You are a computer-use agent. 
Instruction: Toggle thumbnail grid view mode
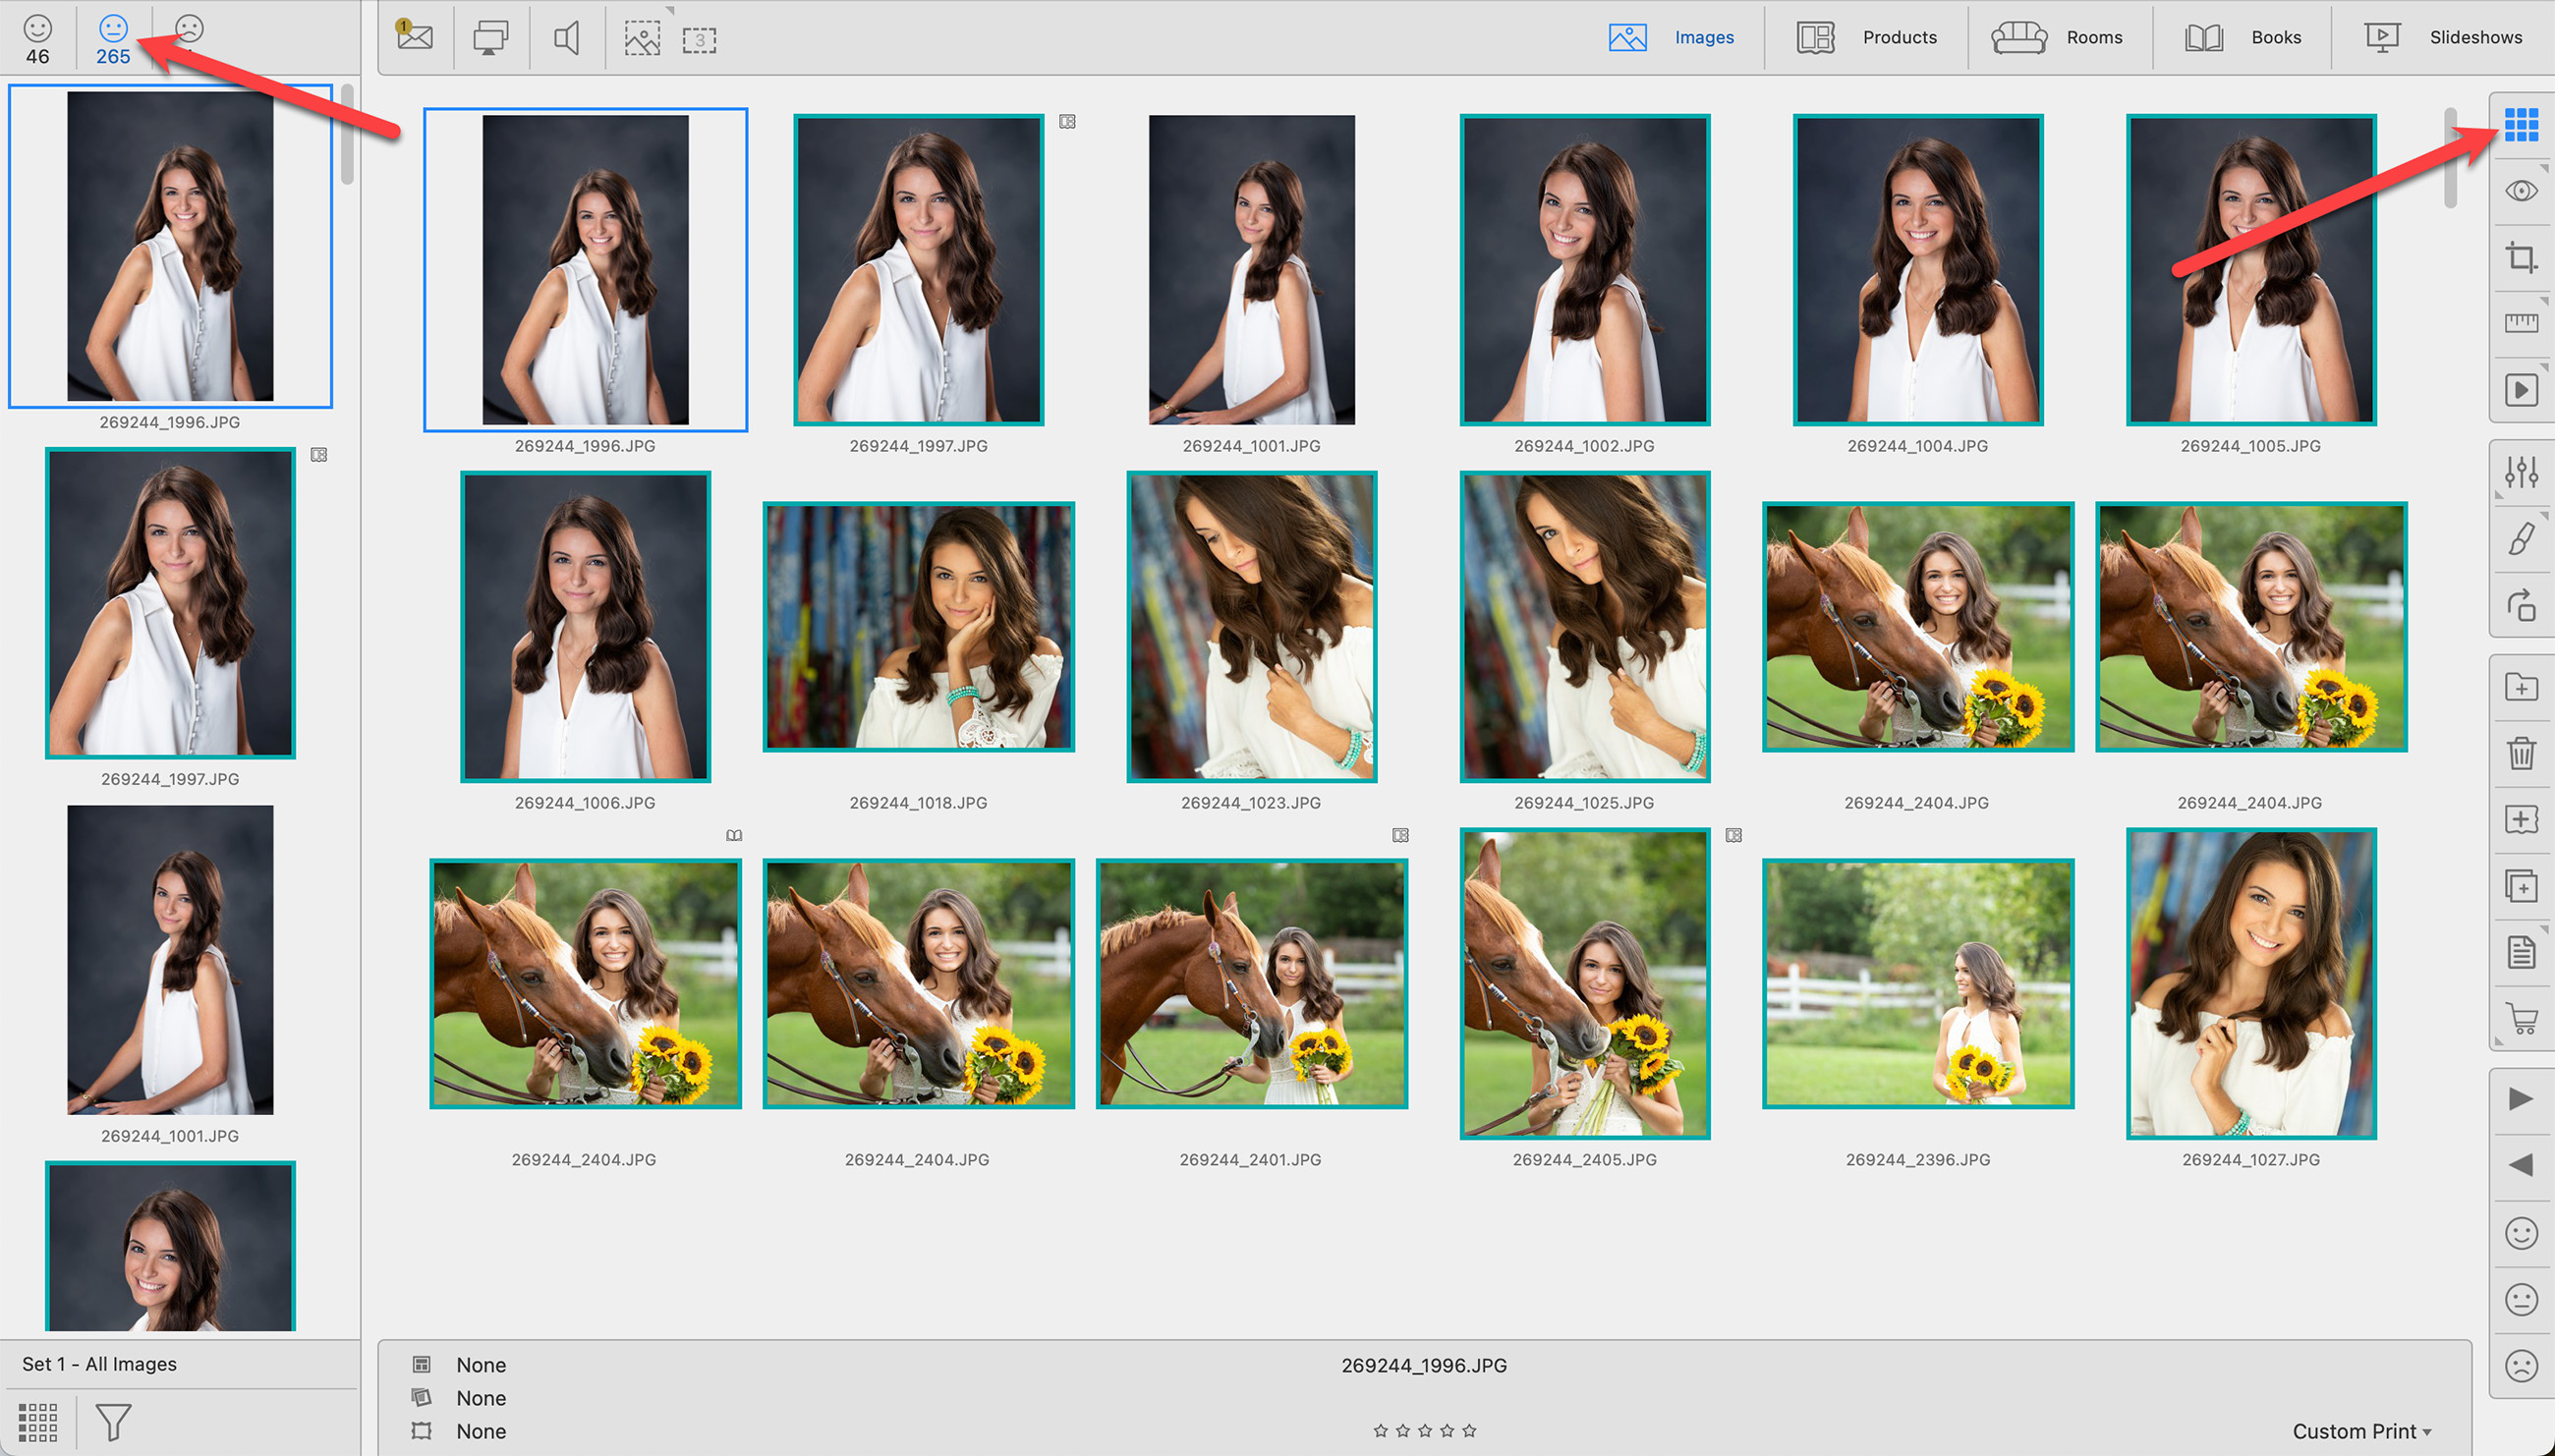(x=2520, y=124)
